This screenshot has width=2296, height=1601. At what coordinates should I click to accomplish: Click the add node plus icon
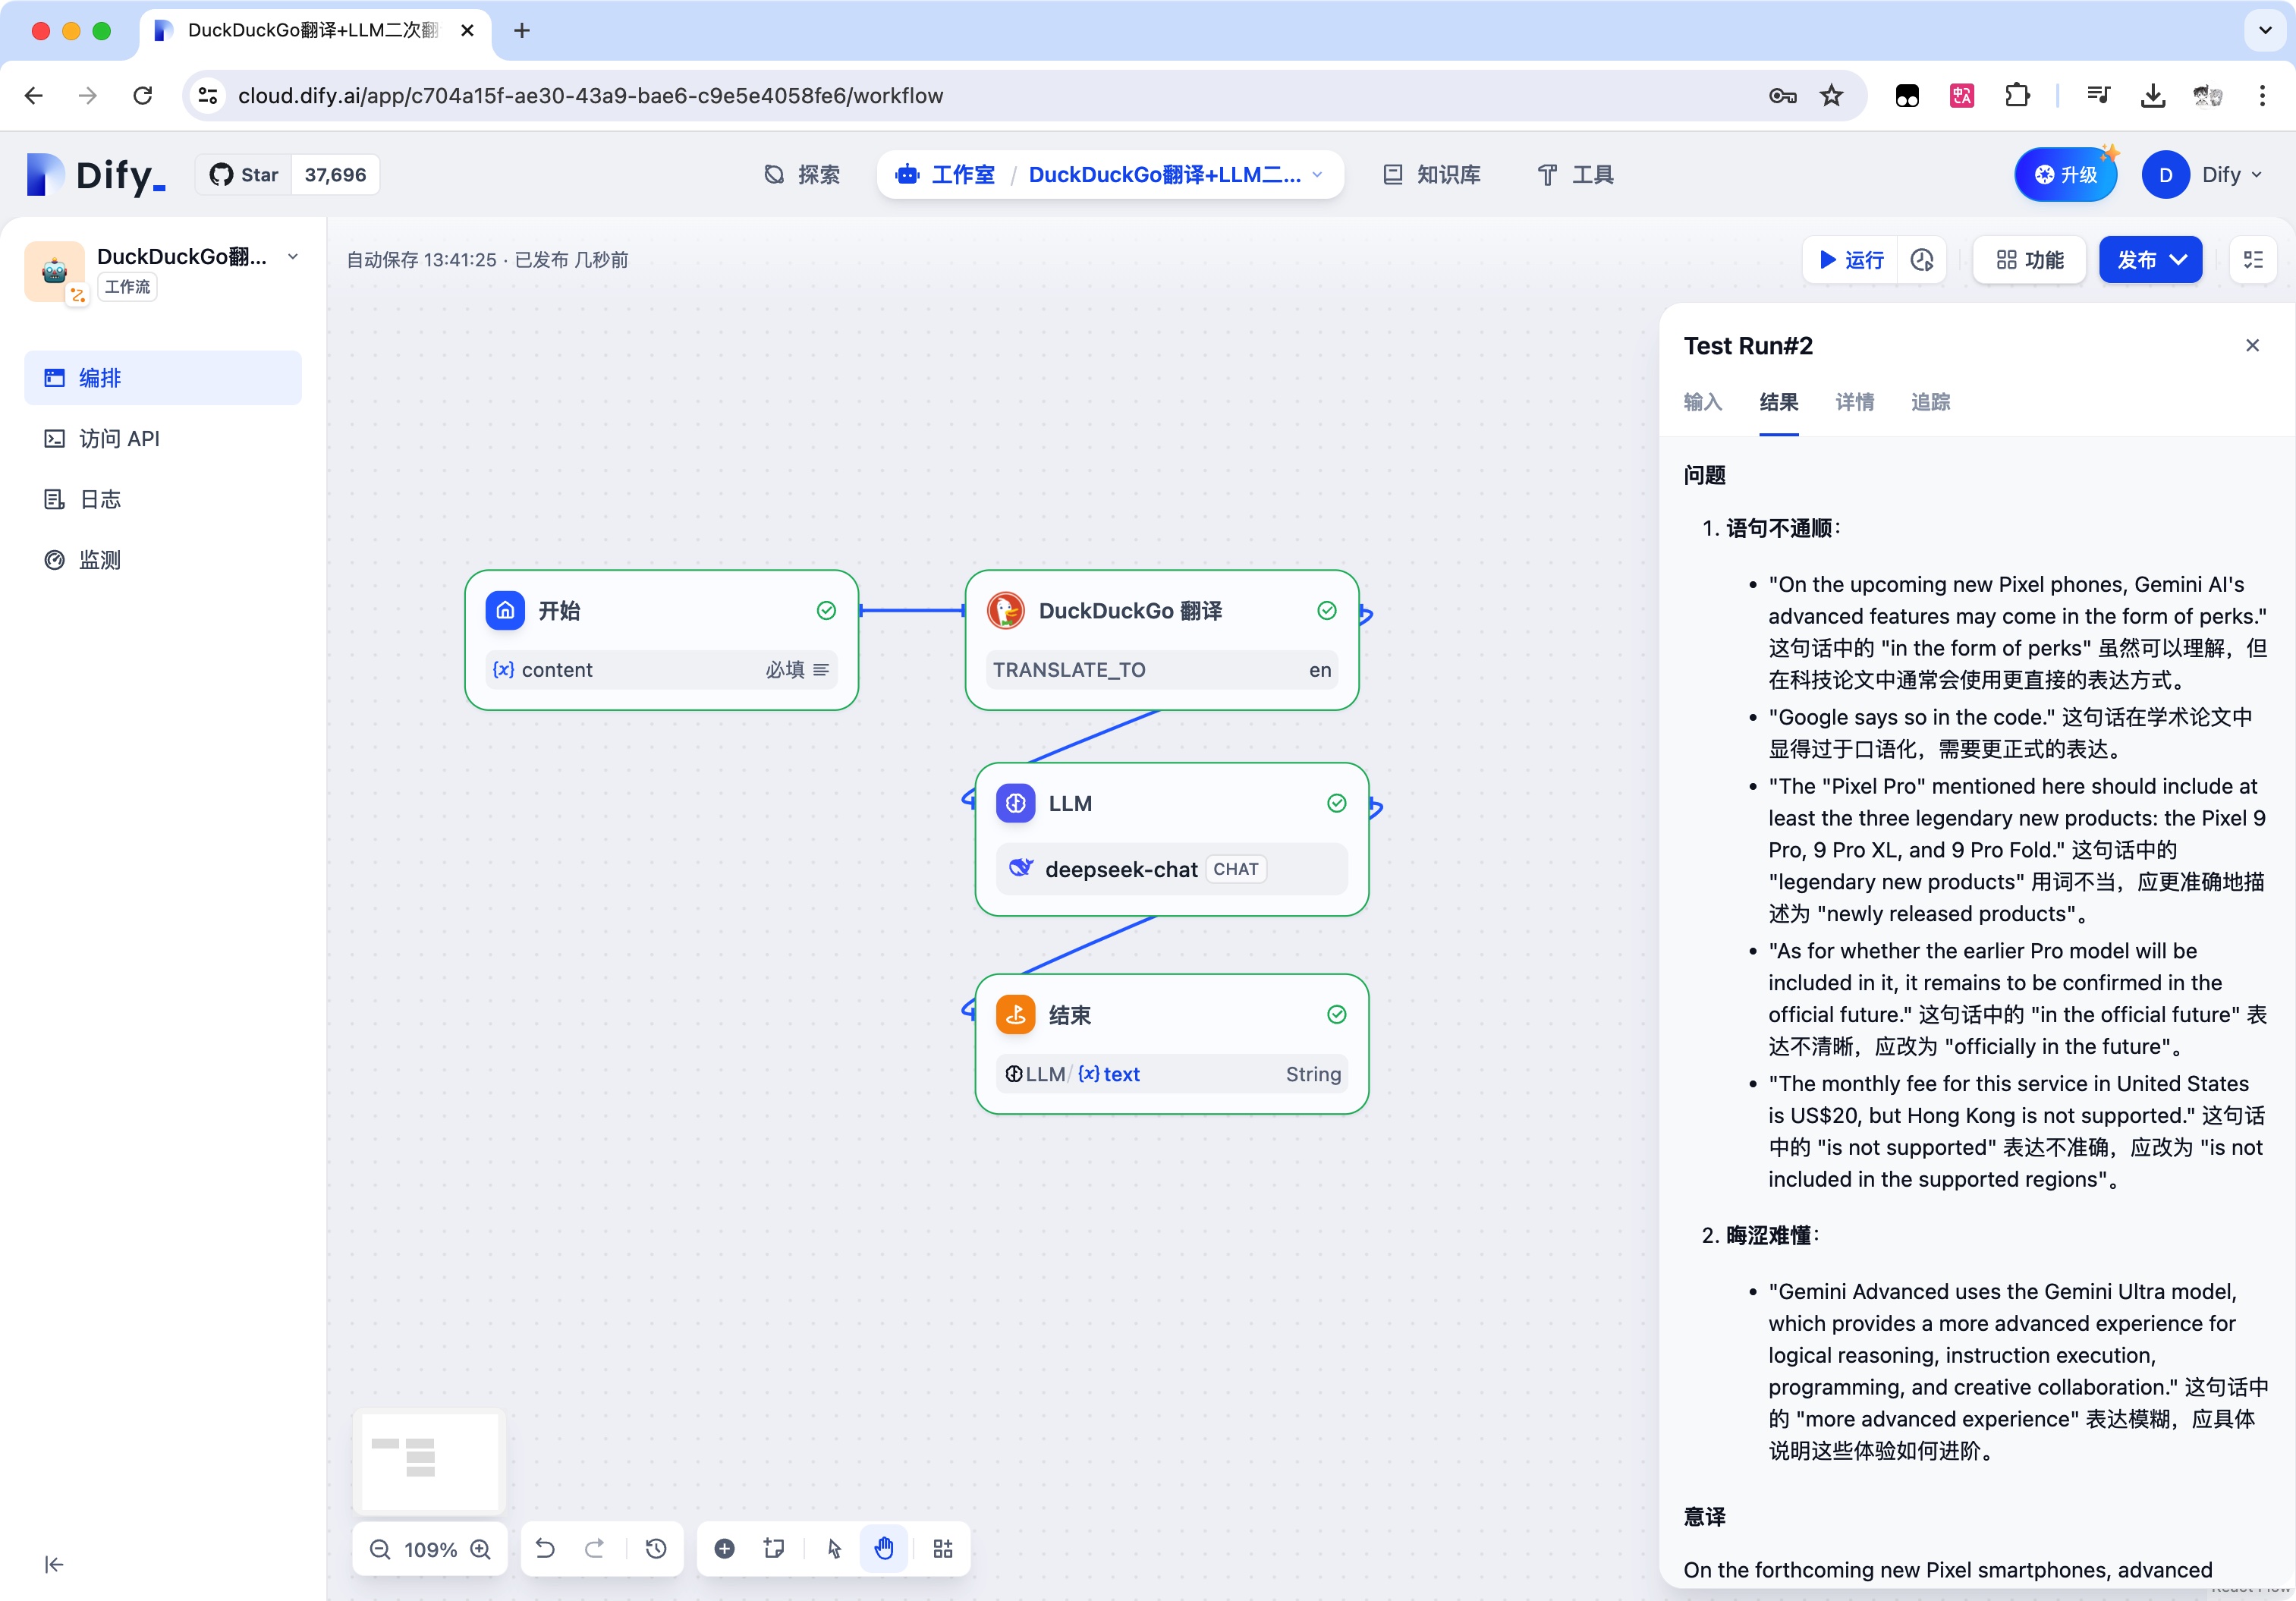(725, 1549)
